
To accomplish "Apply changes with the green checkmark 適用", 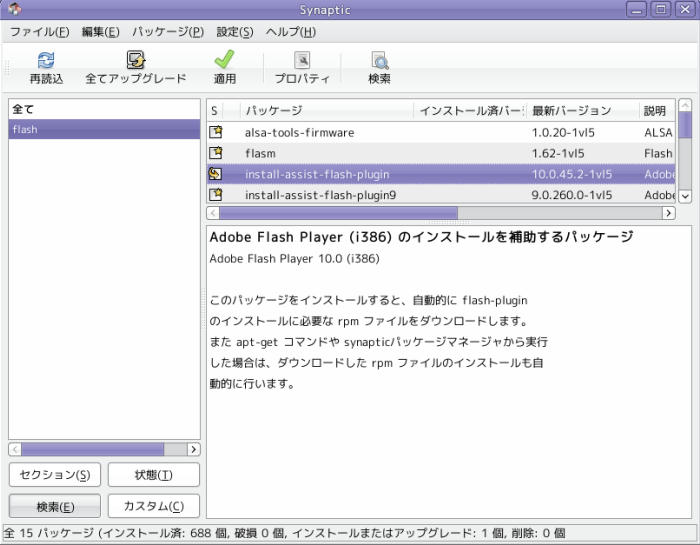I will tap(224, 59).
